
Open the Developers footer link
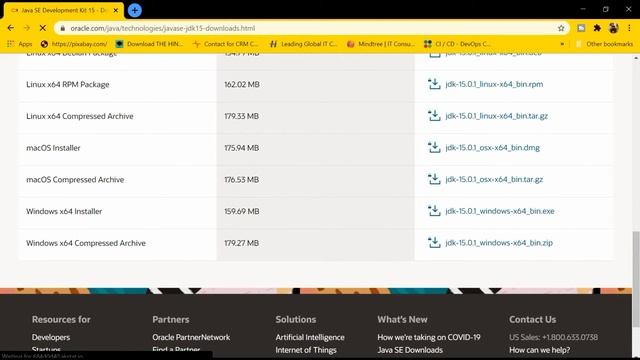pos(51,337)
